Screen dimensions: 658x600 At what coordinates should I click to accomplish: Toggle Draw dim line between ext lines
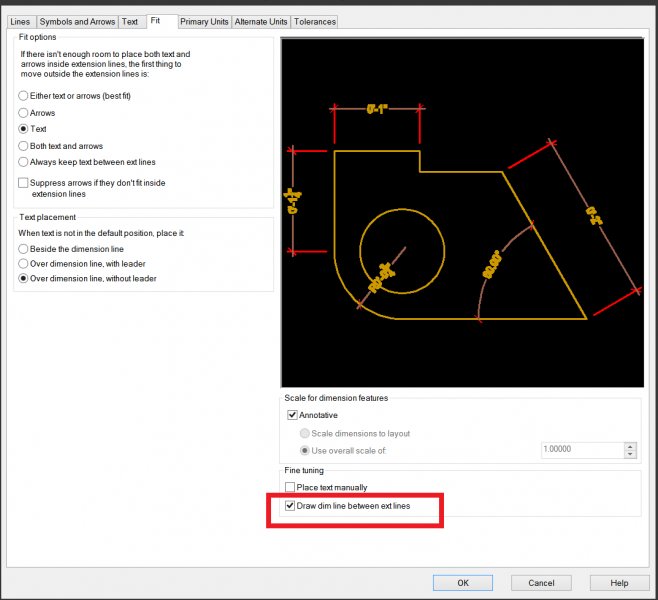(290, 506)
